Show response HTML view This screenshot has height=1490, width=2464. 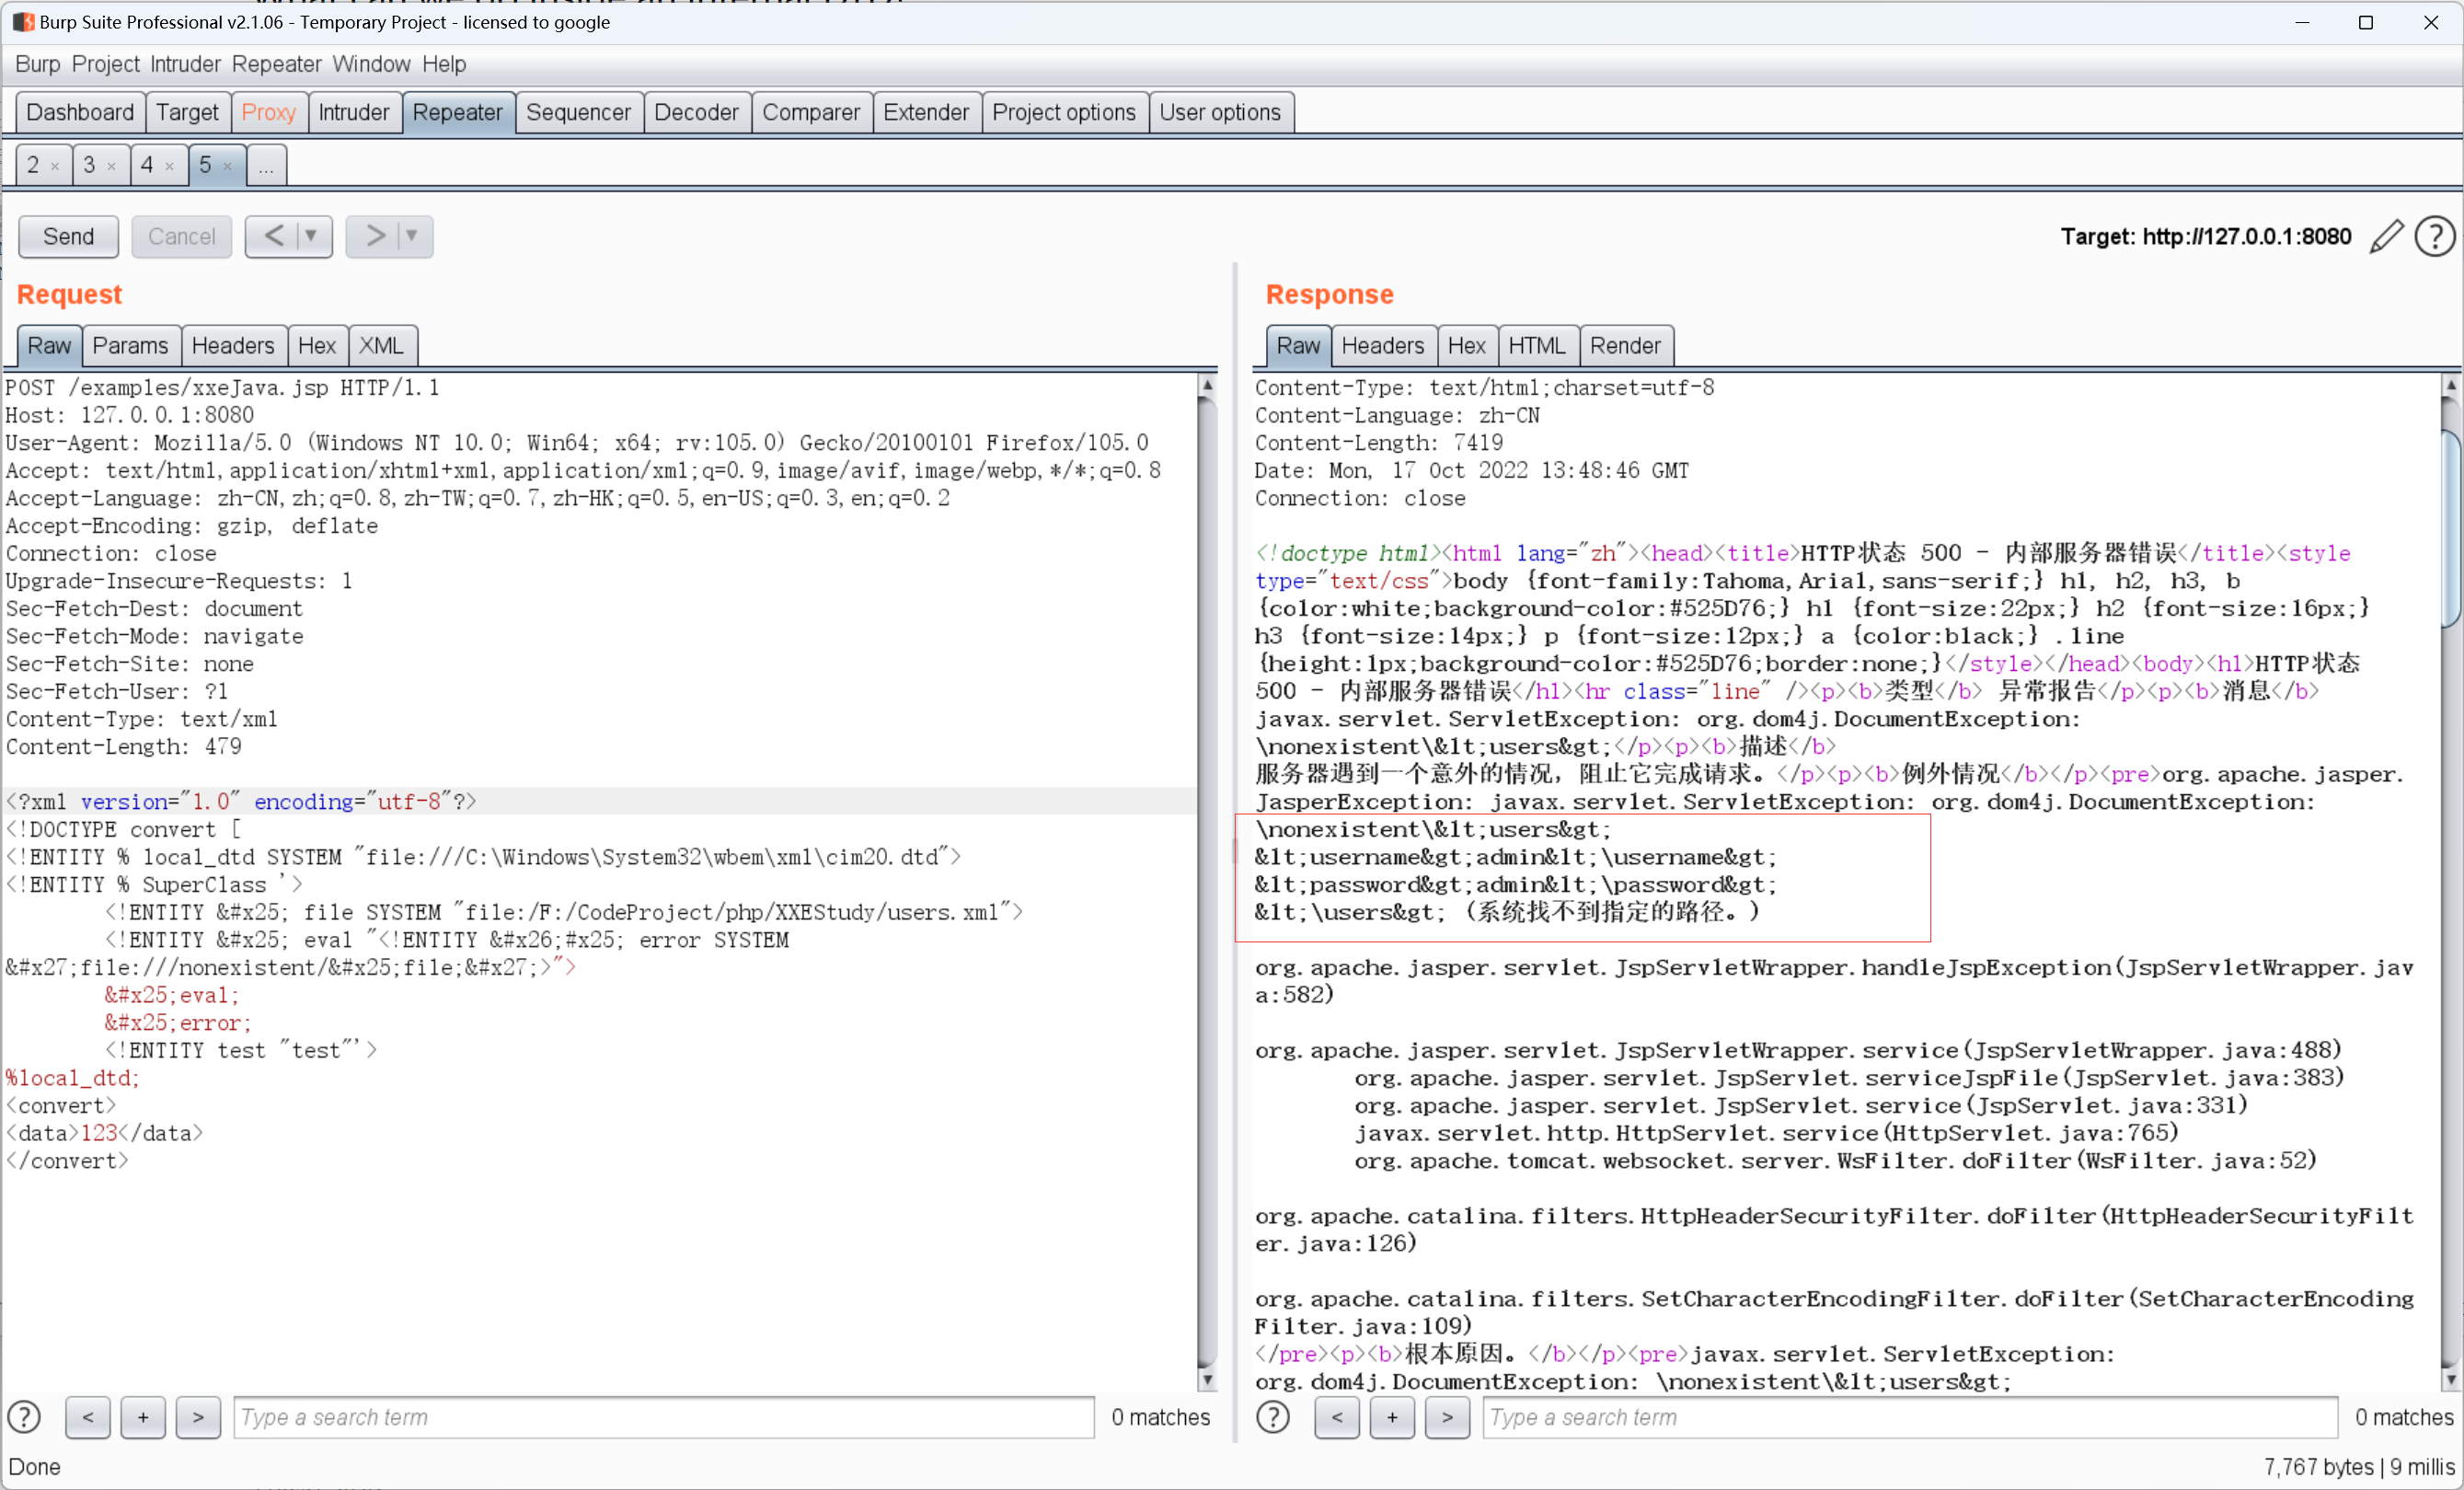click(x=1537, y=346)
